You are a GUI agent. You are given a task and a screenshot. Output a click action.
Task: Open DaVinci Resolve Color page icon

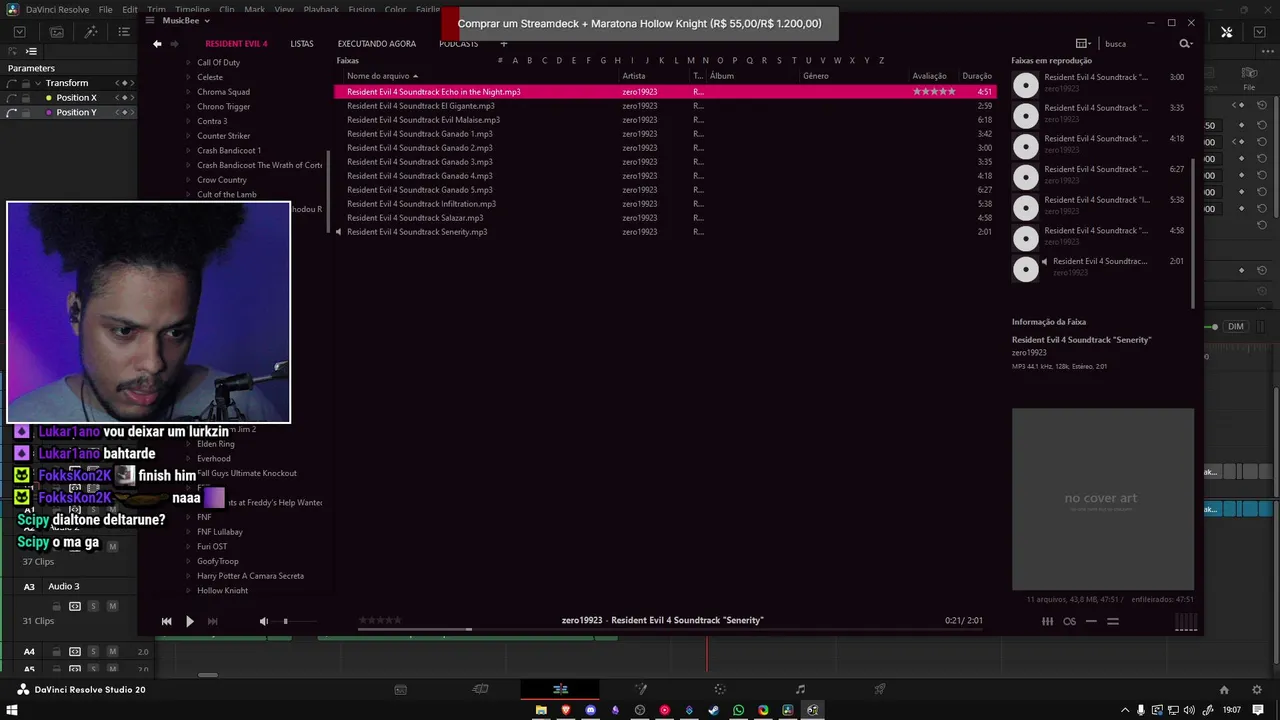pos(719,689)
